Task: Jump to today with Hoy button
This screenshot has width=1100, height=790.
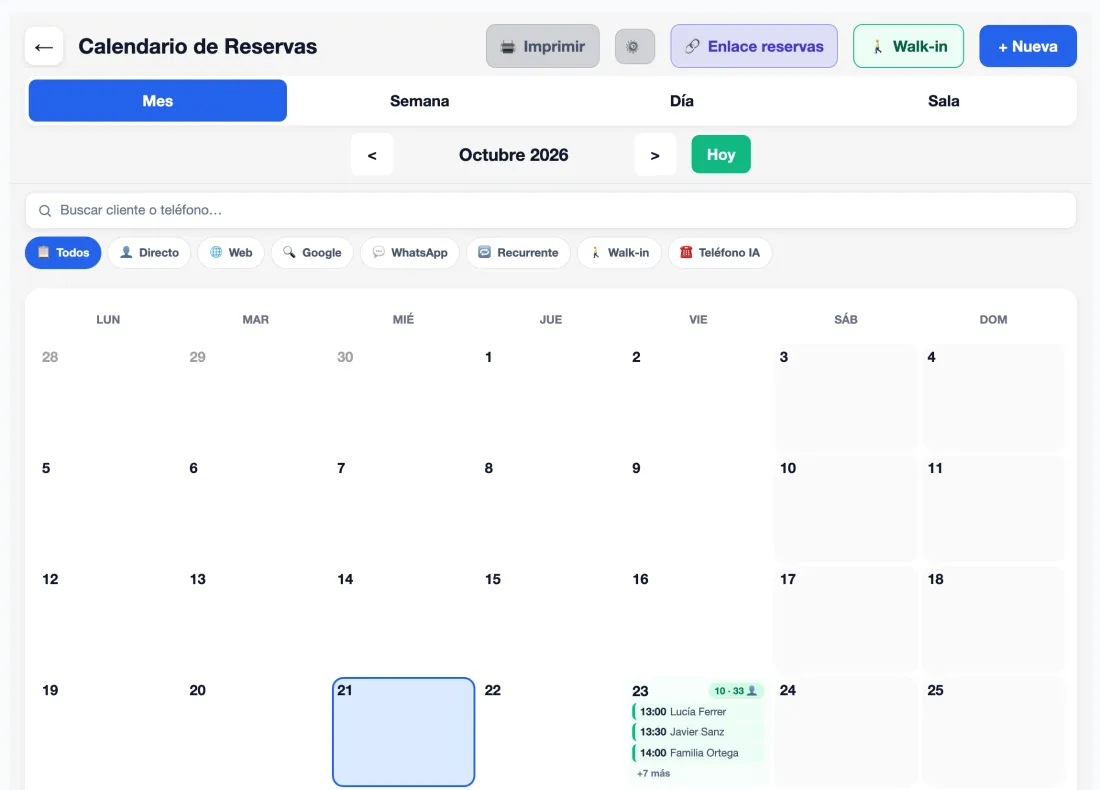Action: (720, 154)
